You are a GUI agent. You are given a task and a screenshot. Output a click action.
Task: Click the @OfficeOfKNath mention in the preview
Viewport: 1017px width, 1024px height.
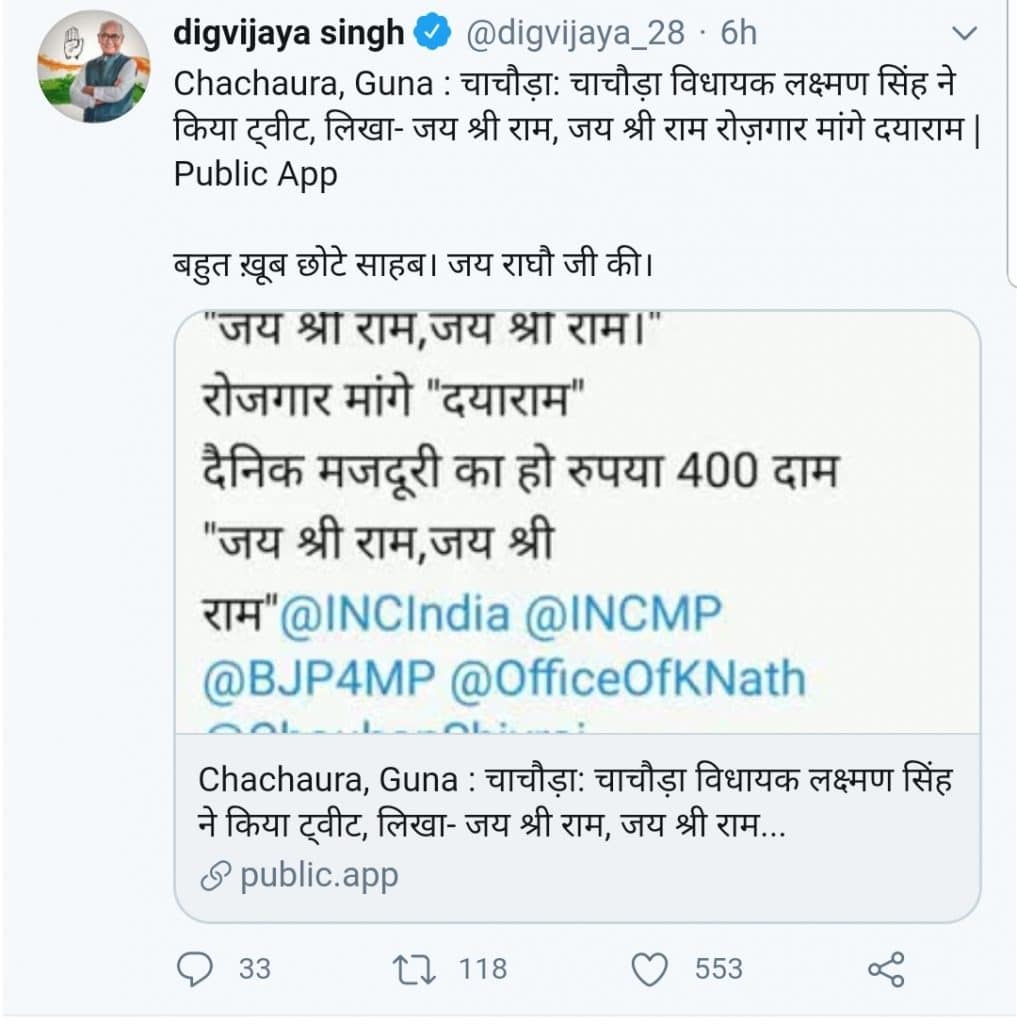click(x=628, y=679)
